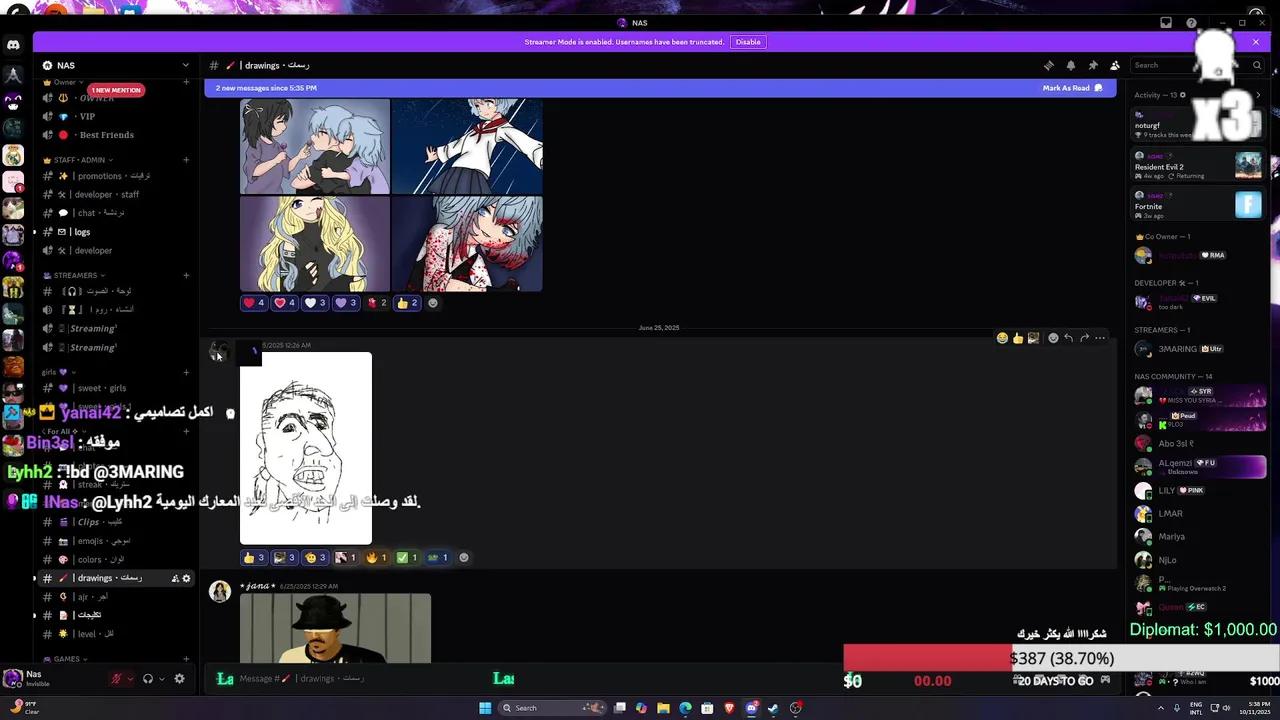Open the Threads icon in channel header

click(x=1049, y=65)
